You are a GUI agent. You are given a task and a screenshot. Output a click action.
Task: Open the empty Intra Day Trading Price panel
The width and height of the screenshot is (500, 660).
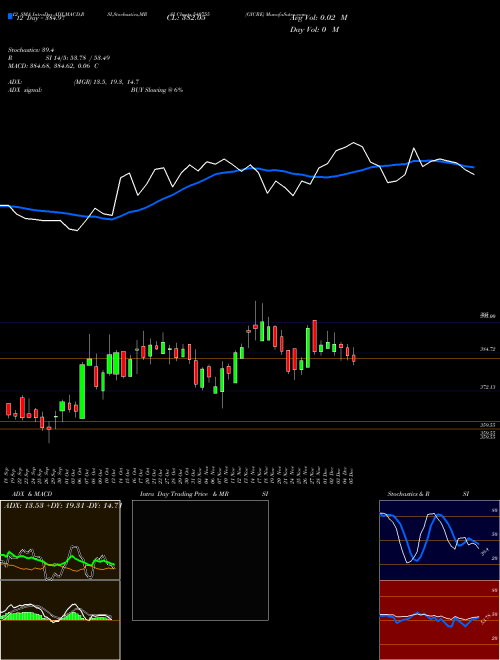(200, 560)
